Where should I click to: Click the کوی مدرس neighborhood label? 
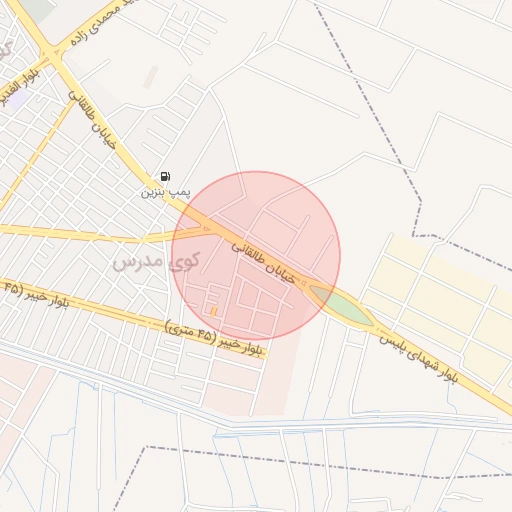[156, 261]
